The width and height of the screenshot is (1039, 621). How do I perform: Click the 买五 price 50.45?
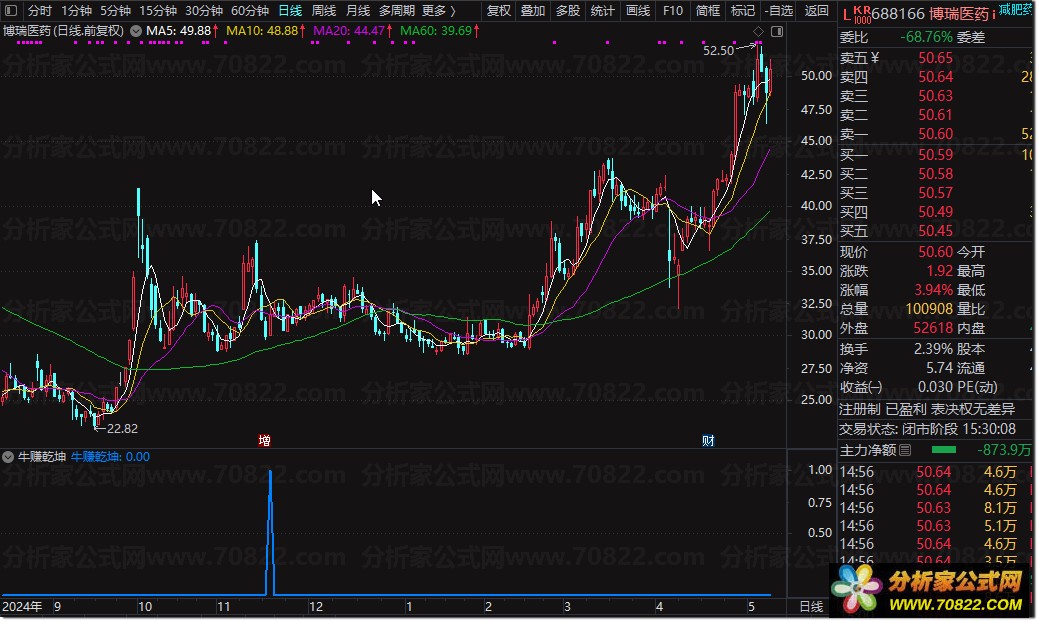[x=935, y=231]
